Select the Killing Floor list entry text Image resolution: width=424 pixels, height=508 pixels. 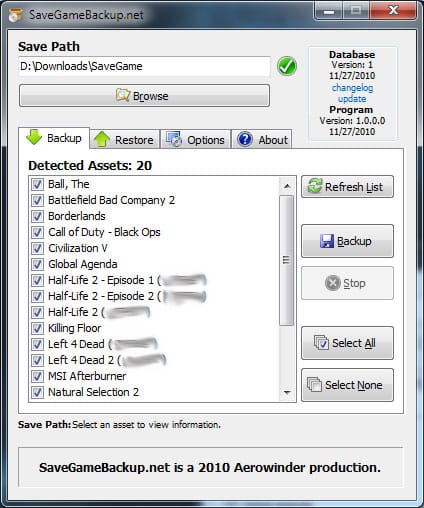[75, 328]
